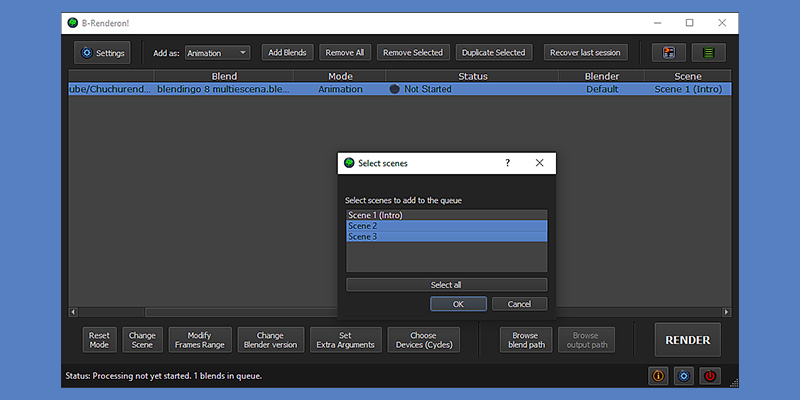Open the 'Add as' Animation dropdown
The width and height of the screenshot is (800, 400).
217,52
